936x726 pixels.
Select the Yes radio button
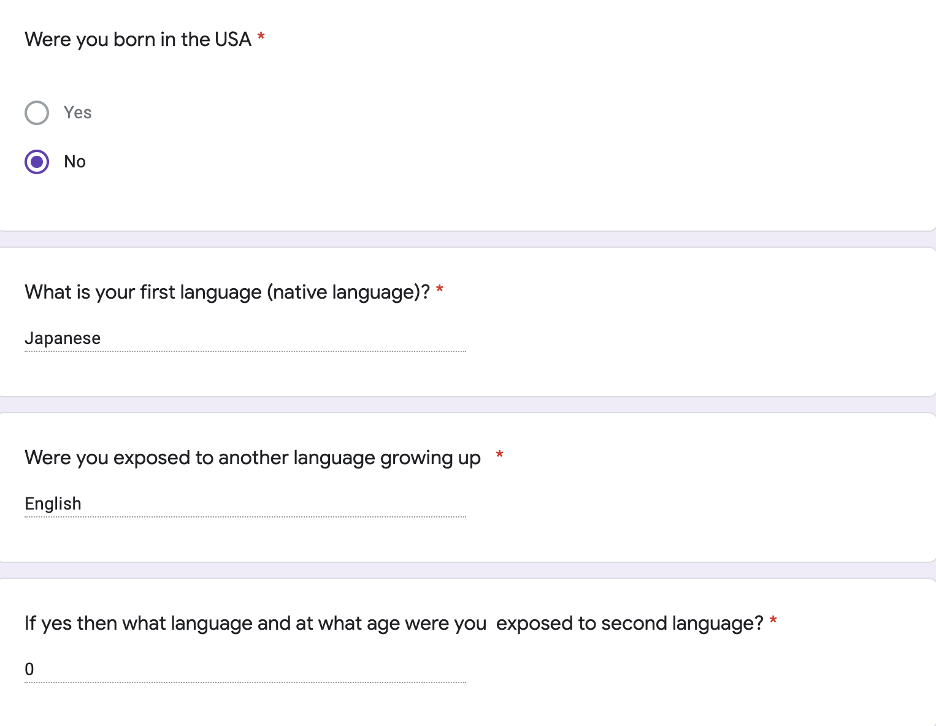(36, 113)
